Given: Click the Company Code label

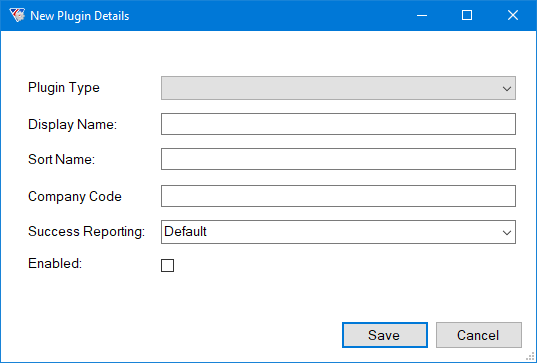Looking at the screenshot, I should pos(75,197).
